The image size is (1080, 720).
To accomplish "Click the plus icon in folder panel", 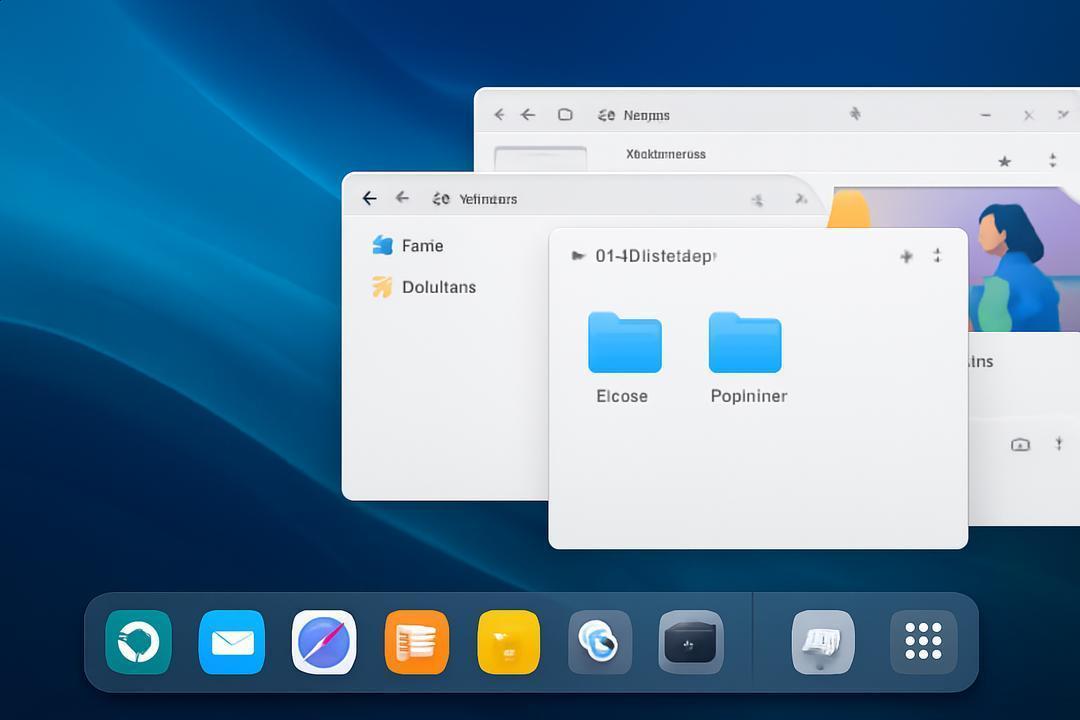I will click(x=906, y=256).
